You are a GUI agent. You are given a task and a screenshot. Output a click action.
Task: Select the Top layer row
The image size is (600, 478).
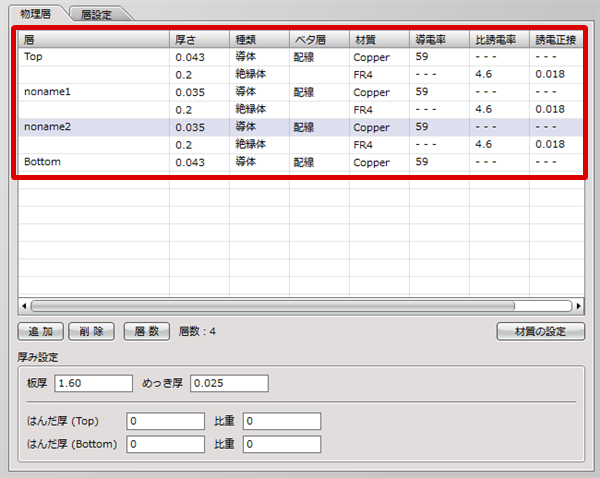90,58
